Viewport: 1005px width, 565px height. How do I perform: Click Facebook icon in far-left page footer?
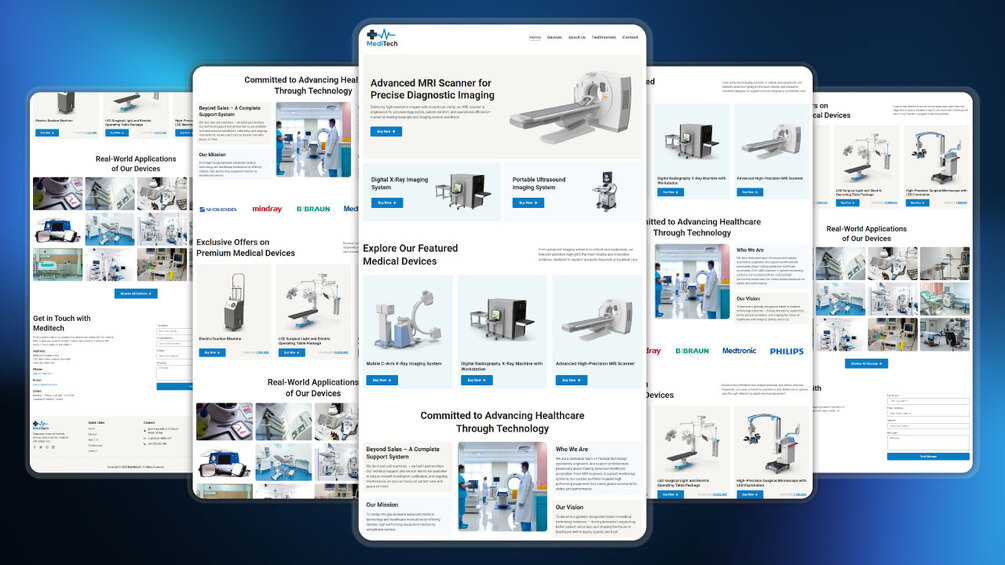pos(35,447)
